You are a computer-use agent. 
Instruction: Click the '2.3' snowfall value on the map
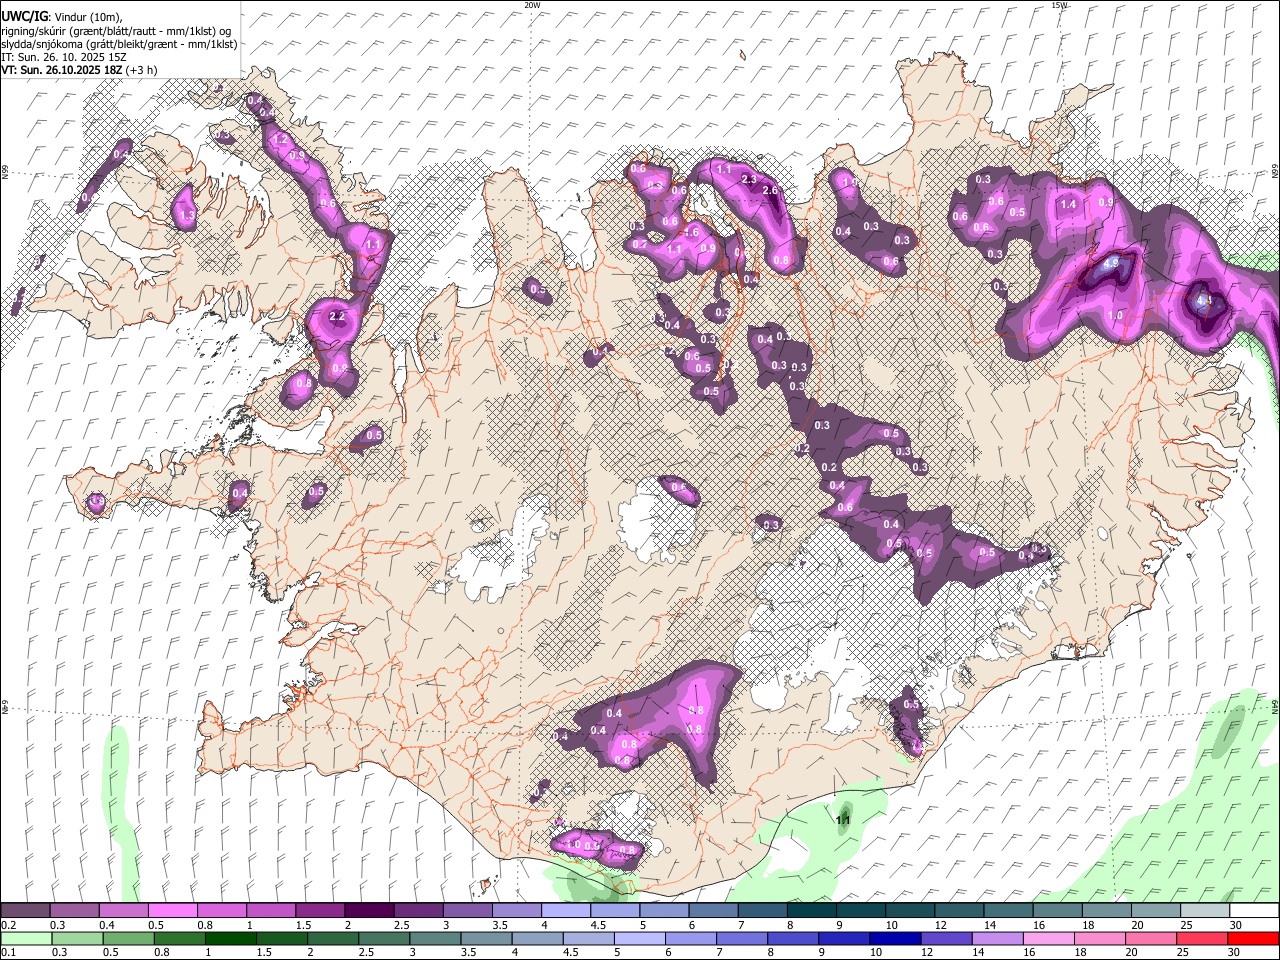click(749, 180)
